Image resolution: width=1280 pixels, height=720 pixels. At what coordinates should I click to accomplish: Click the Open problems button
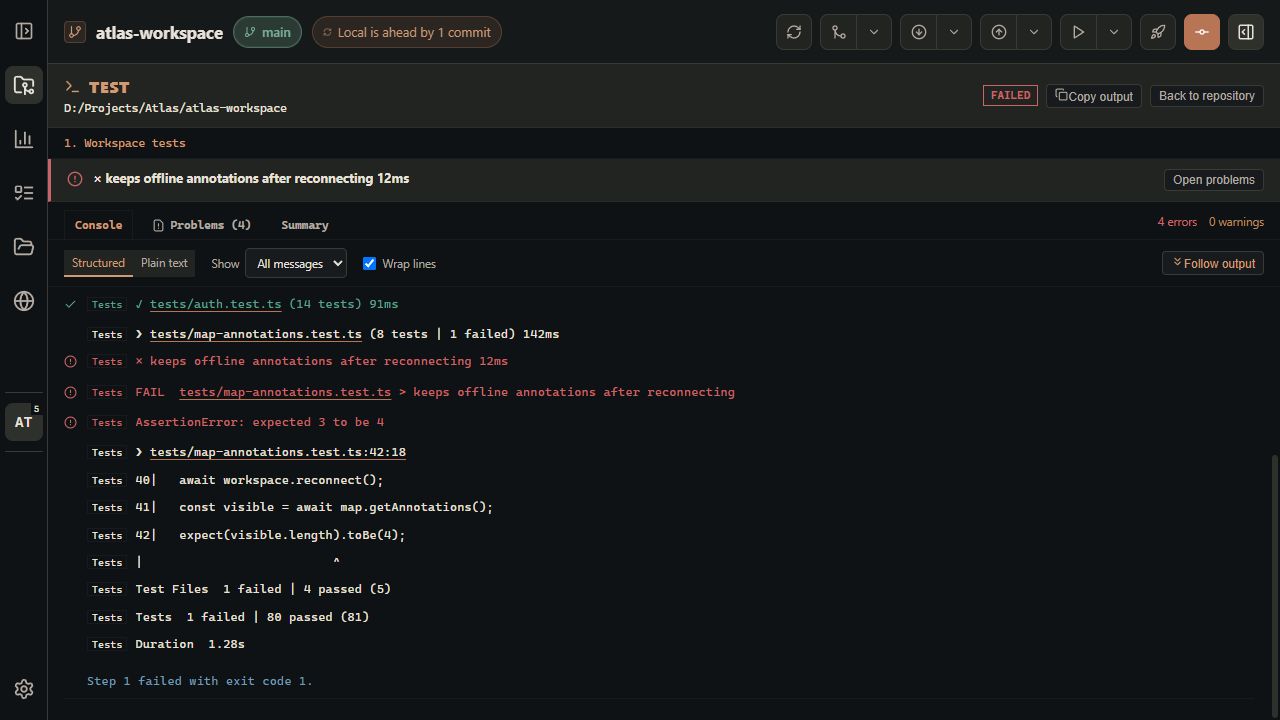1213,180
